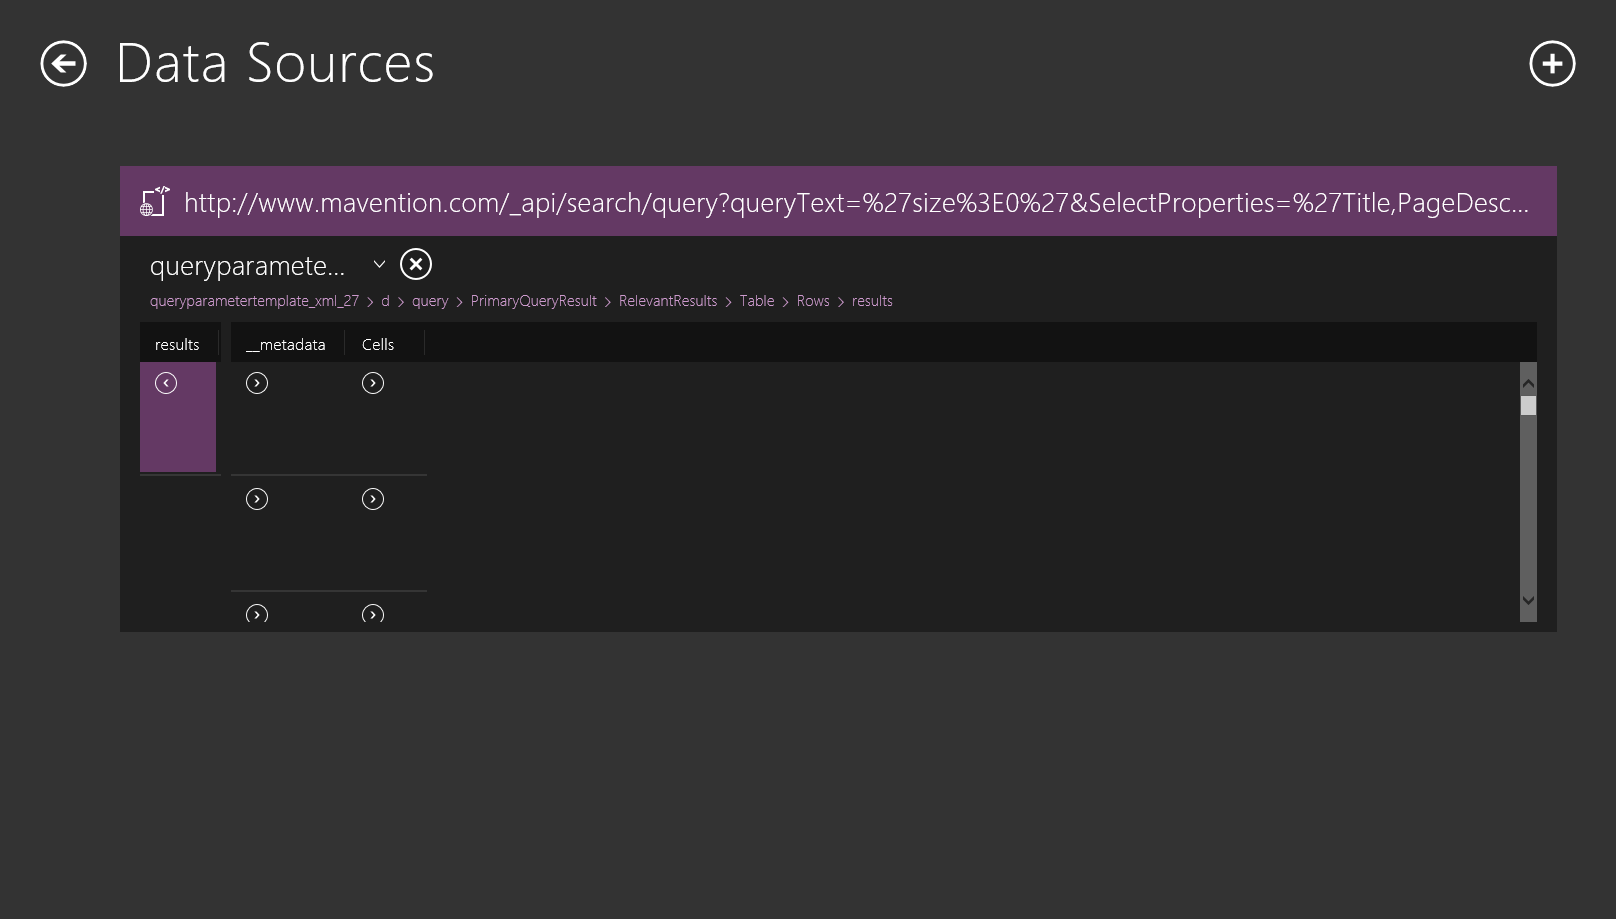Select the Rows breadcrumb
Viewport: 1616px width, 919px height.
tap(813, 301)
